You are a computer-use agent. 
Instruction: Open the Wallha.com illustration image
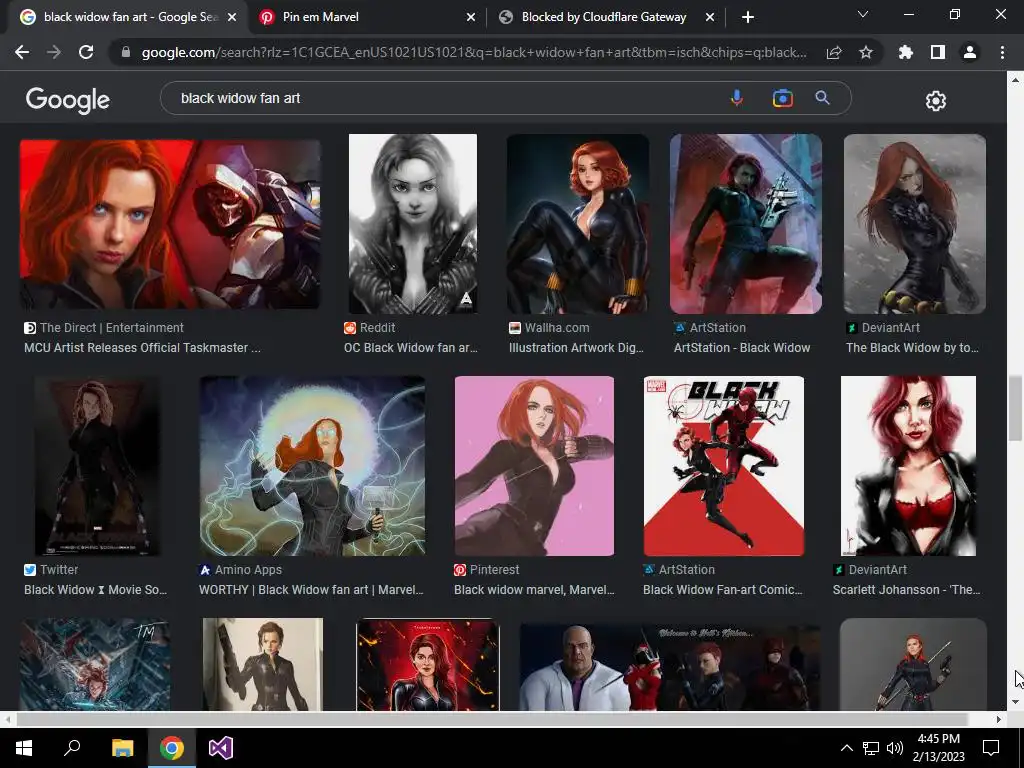point(578,224)
